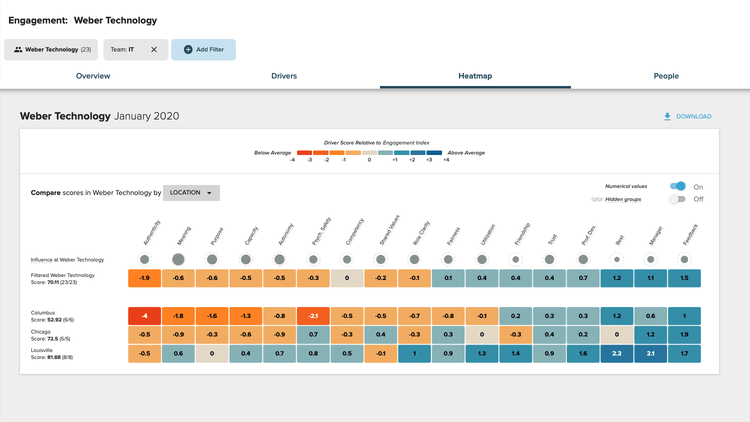This screenshot has height=422, width=750.
Task: Click the Add Filter button
Action: pos(203,49)
